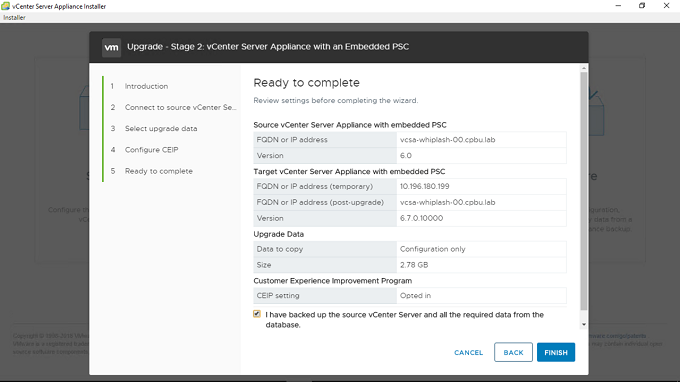
Task: Click the vm logo in dialog header
Action: [111, 48]
